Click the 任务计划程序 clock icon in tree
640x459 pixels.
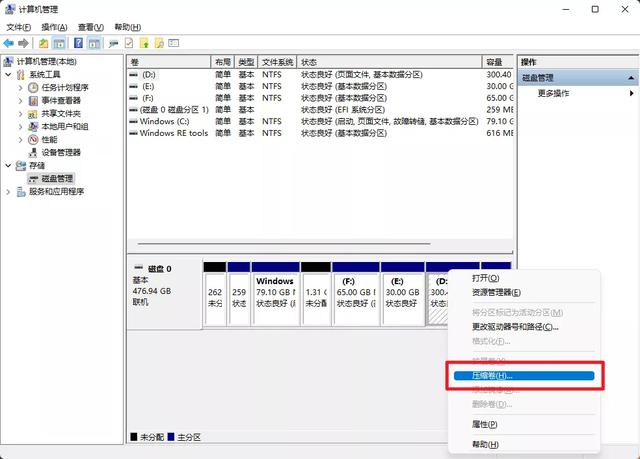click(33, 88)
